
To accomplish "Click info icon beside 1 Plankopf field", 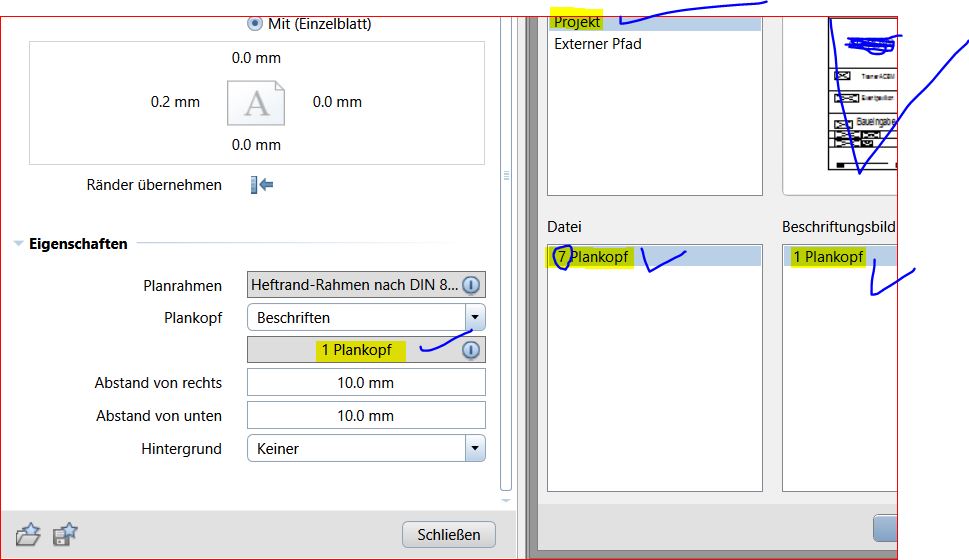I will coord(471,350).
